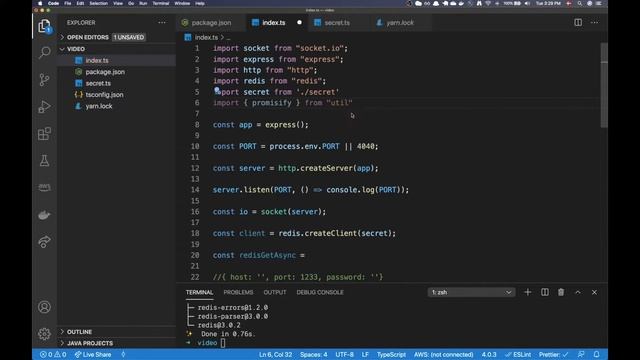Open the Live Share view in activity bar
The image size is (640, 360).
44,242
